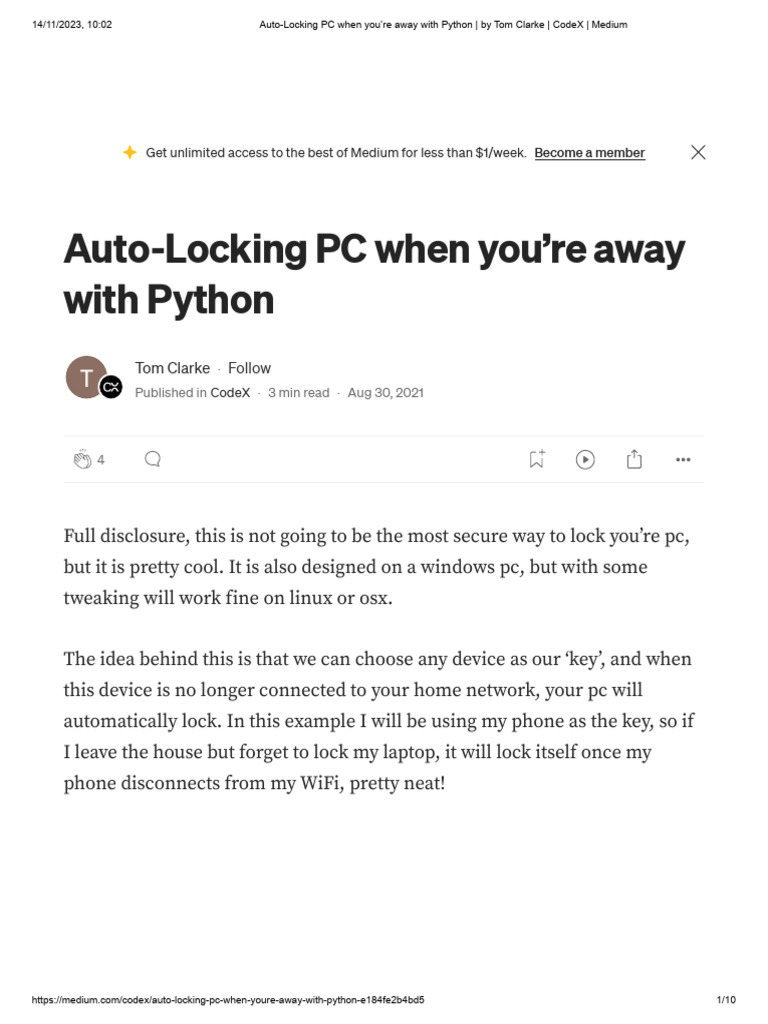Click the article title heading
Screen dimensions: 768x1024
click(374, 273)
